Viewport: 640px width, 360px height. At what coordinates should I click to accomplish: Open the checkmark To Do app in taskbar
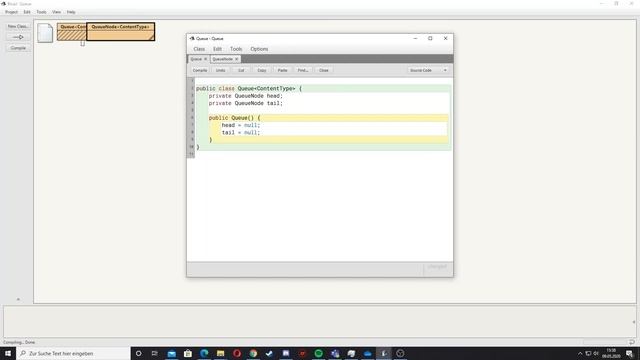coord(269,353)
